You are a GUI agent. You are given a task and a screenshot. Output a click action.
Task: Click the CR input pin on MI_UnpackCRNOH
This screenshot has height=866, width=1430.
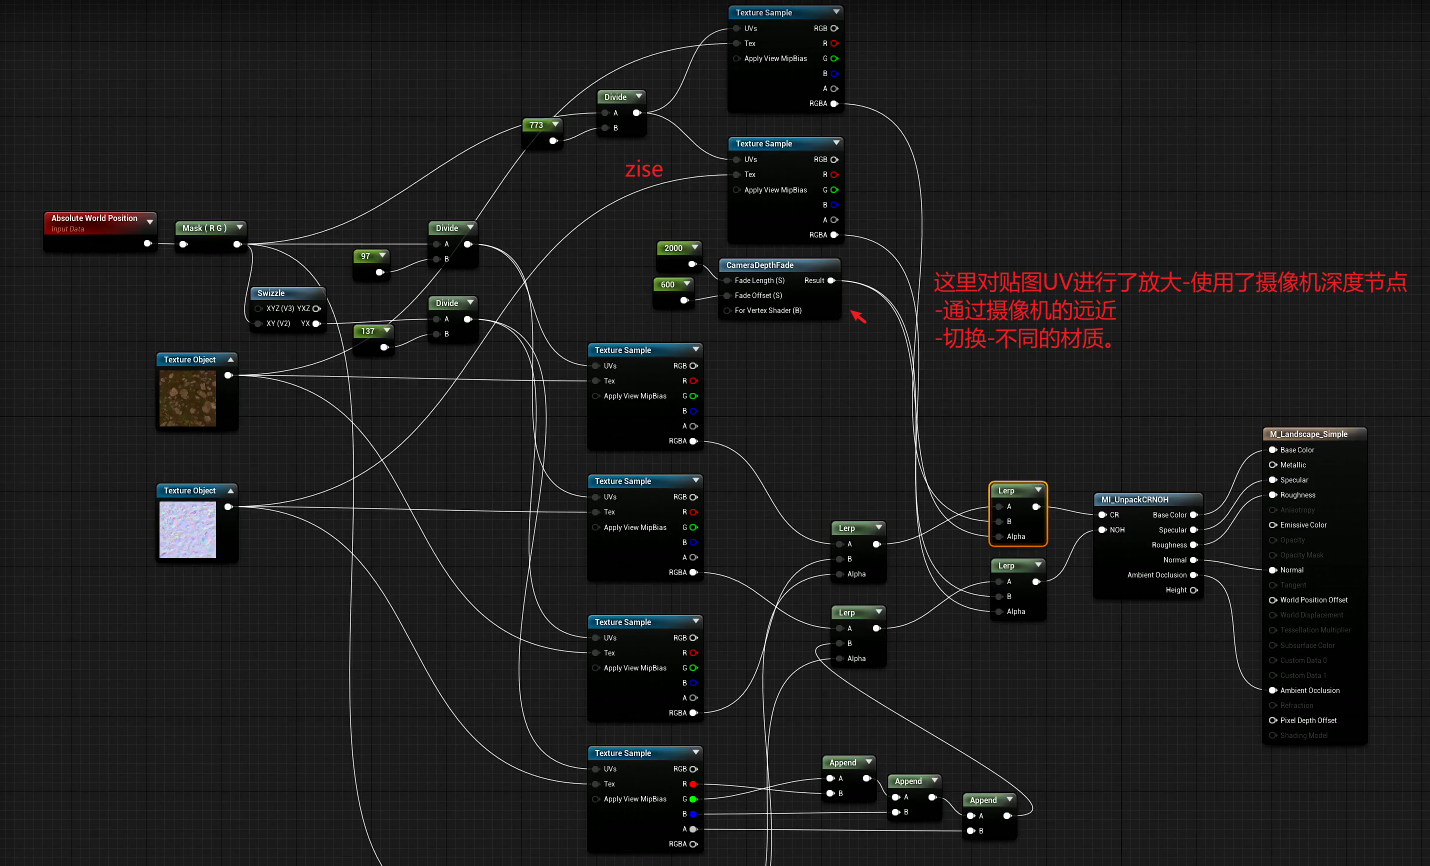(x=1102, y=515)
